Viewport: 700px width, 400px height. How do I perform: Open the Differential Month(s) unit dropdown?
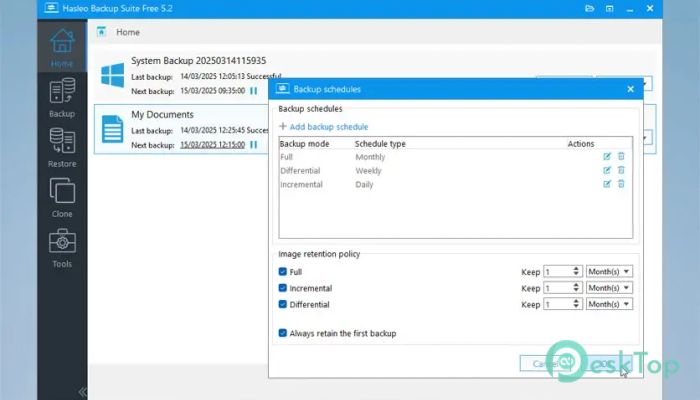[x=609, y=304]
